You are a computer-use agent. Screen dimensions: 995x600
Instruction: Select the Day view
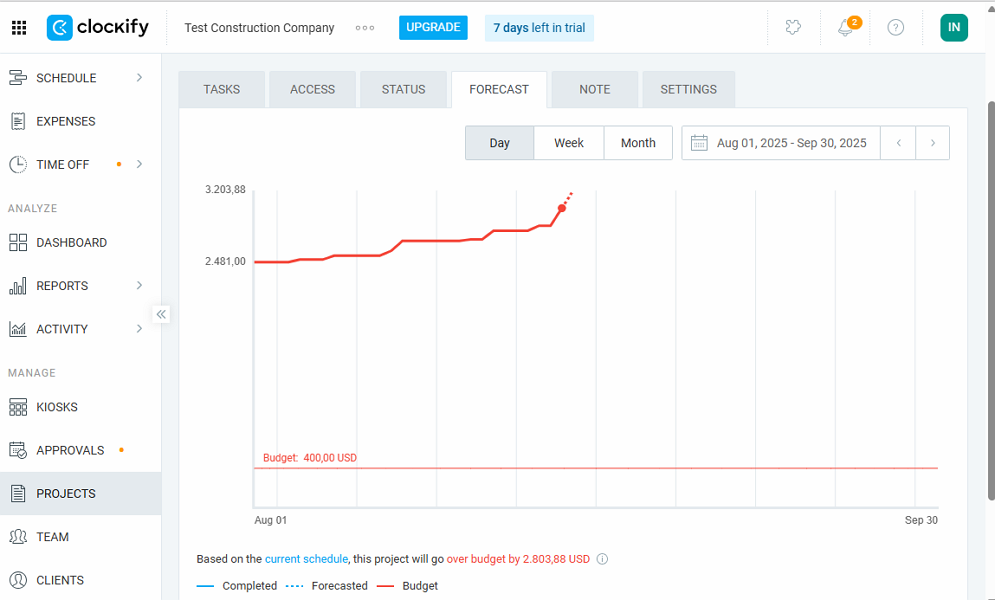click(x=499, y=142)
